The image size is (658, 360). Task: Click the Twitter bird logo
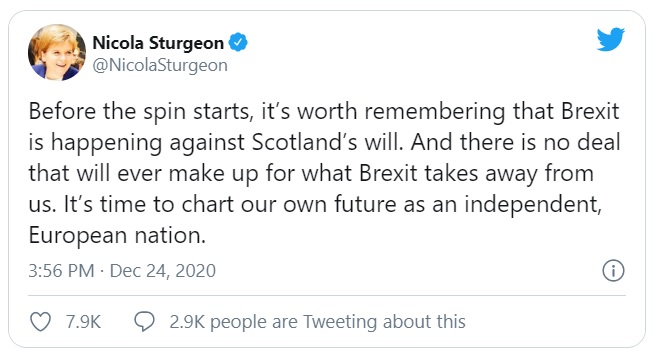pyautogui.click(x=611, y=39)
